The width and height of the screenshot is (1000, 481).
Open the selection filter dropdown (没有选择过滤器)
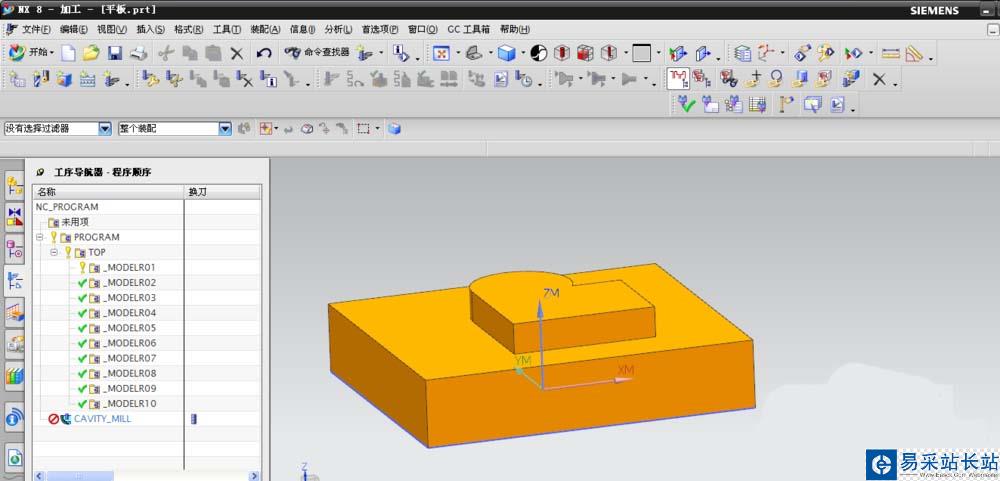[x=105, y=129]
